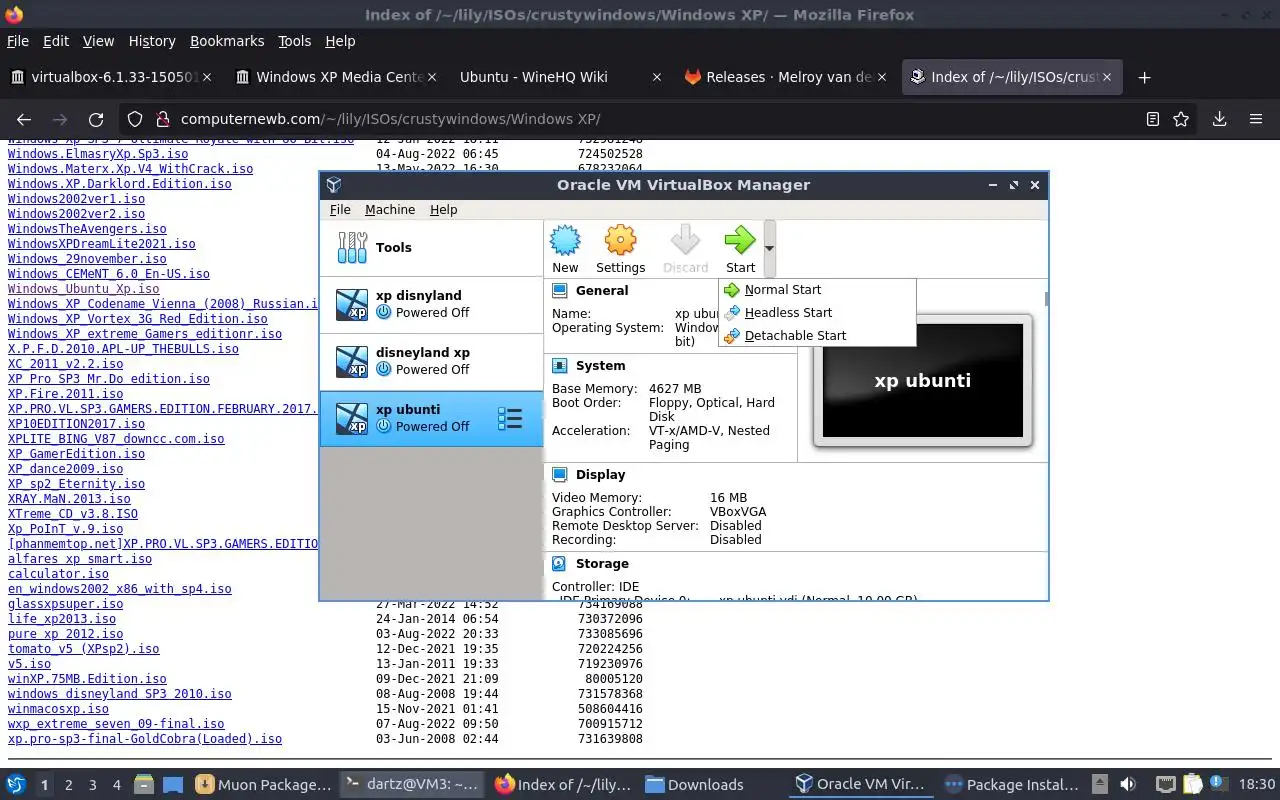Image resolution: width=1280 pixels, height=800 pixels.
Task: Open calculator.iso link
Action: [58, 574]
